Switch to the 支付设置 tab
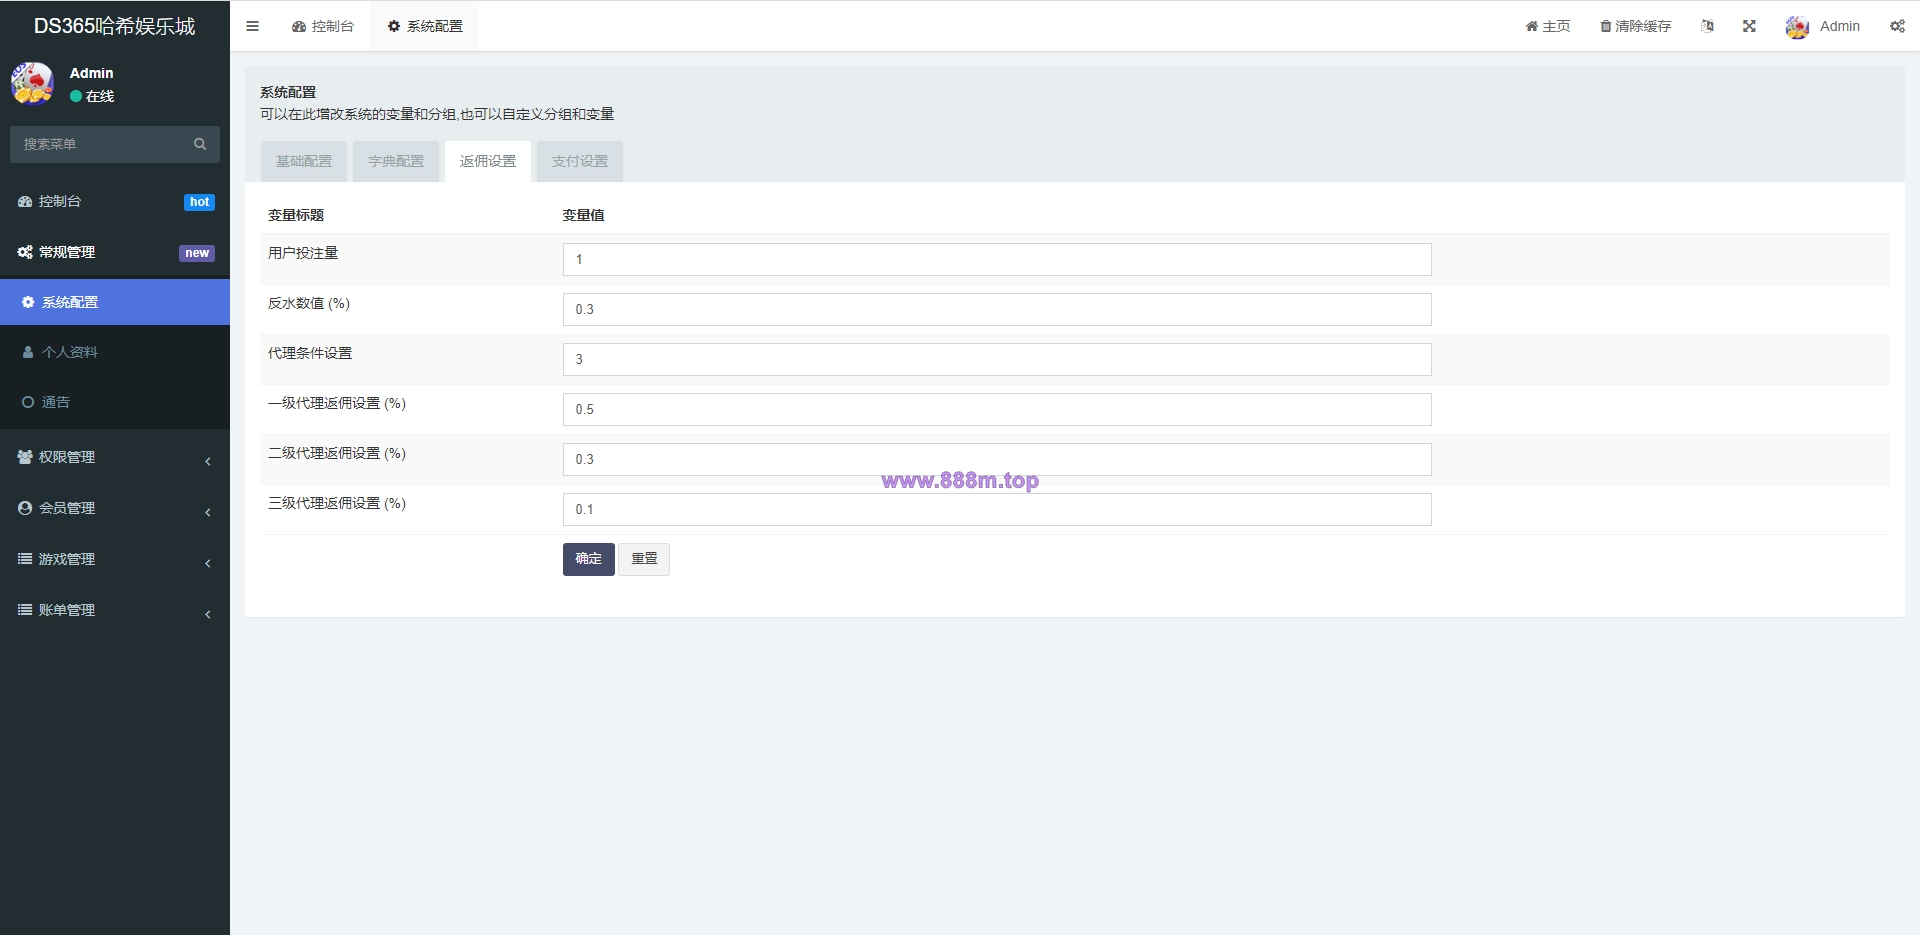This screenshot has height=935, width=1920. 580,161
